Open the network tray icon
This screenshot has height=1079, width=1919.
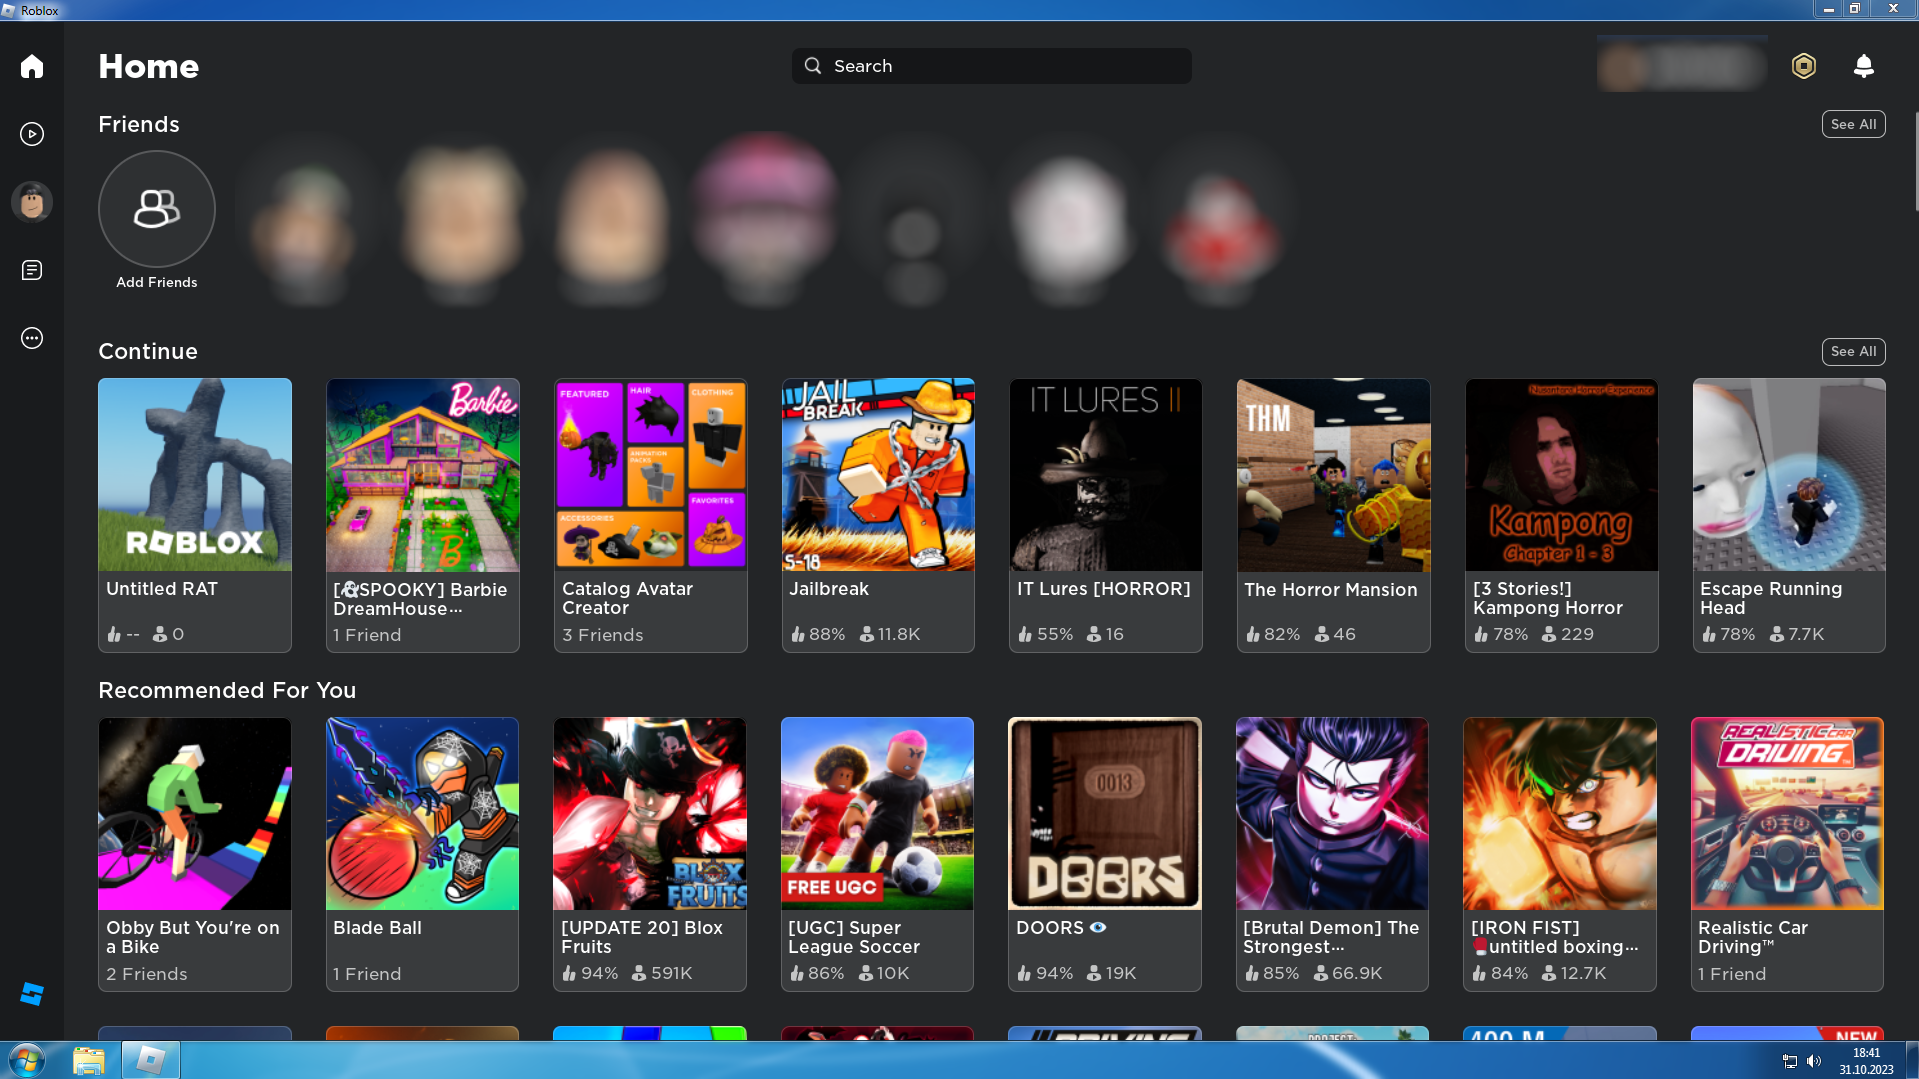pos(1790,1061)
